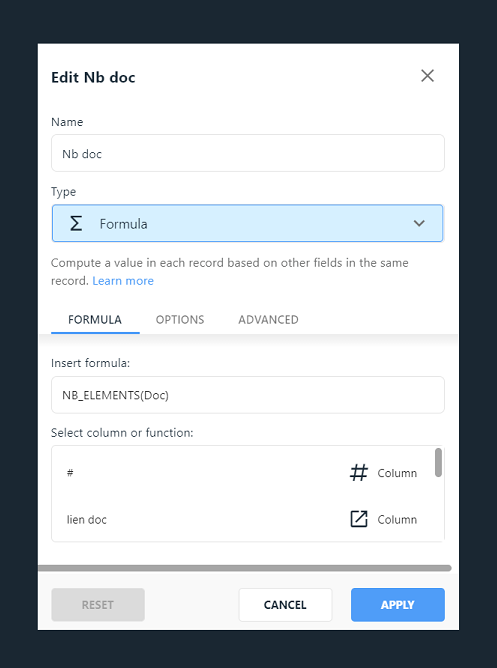Cancel editing with the CANCEL button

pyautogui.click(x=285, y=605)
